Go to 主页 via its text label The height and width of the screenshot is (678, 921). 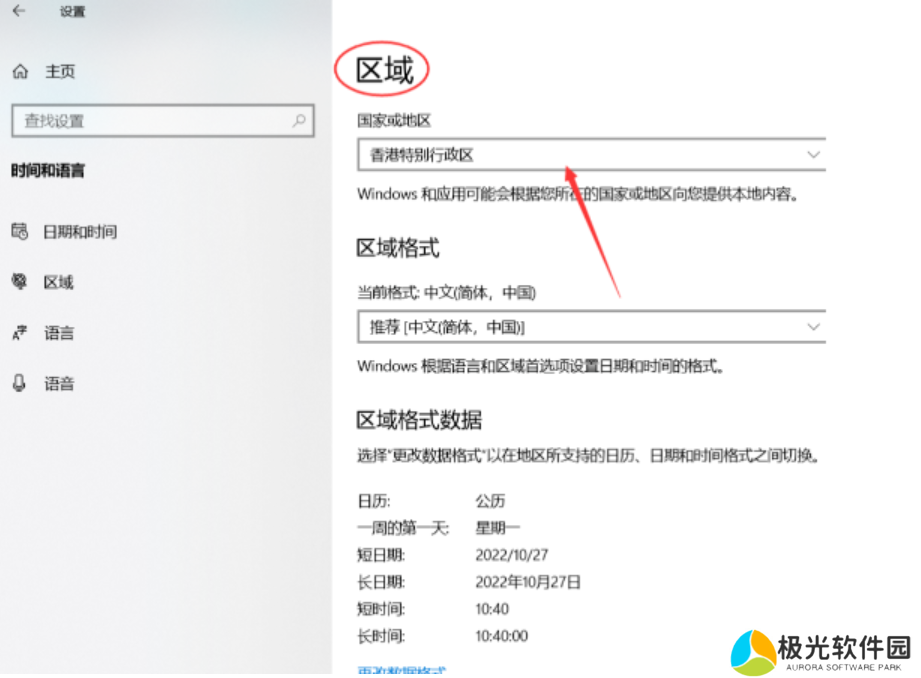click(60, 72)
